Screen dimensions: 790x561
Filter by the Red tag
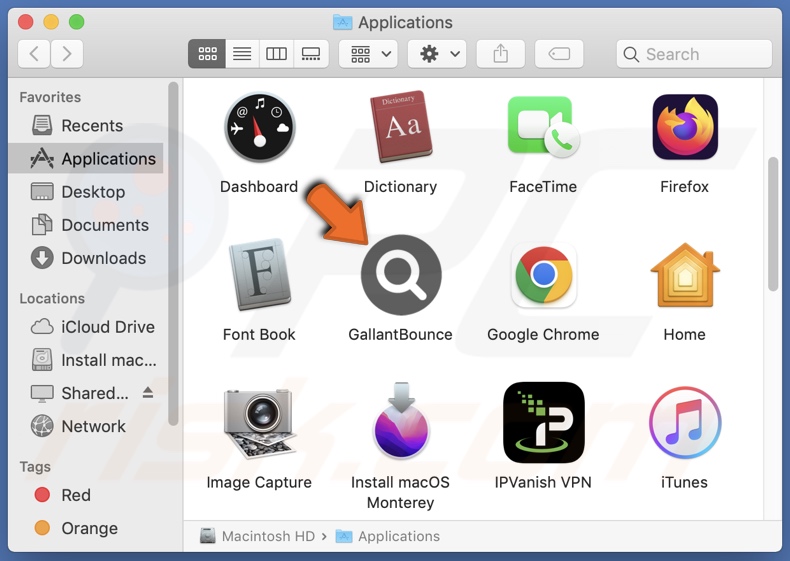point(85,495)
